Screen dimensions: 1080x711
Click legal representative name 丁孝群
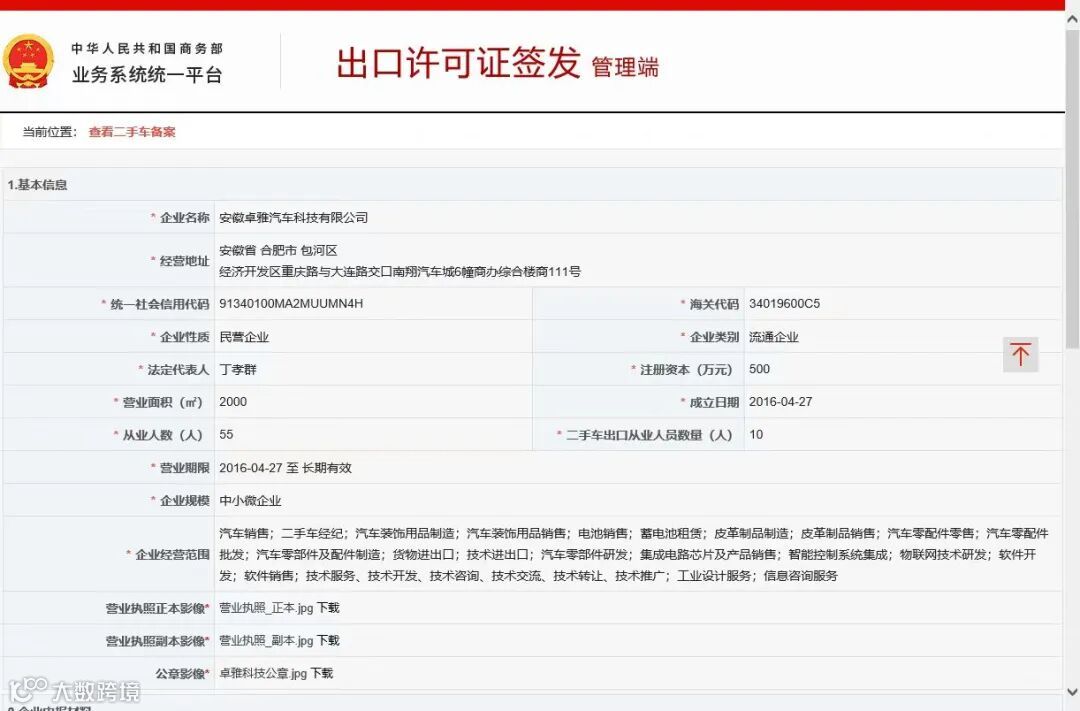pos(238,369)
